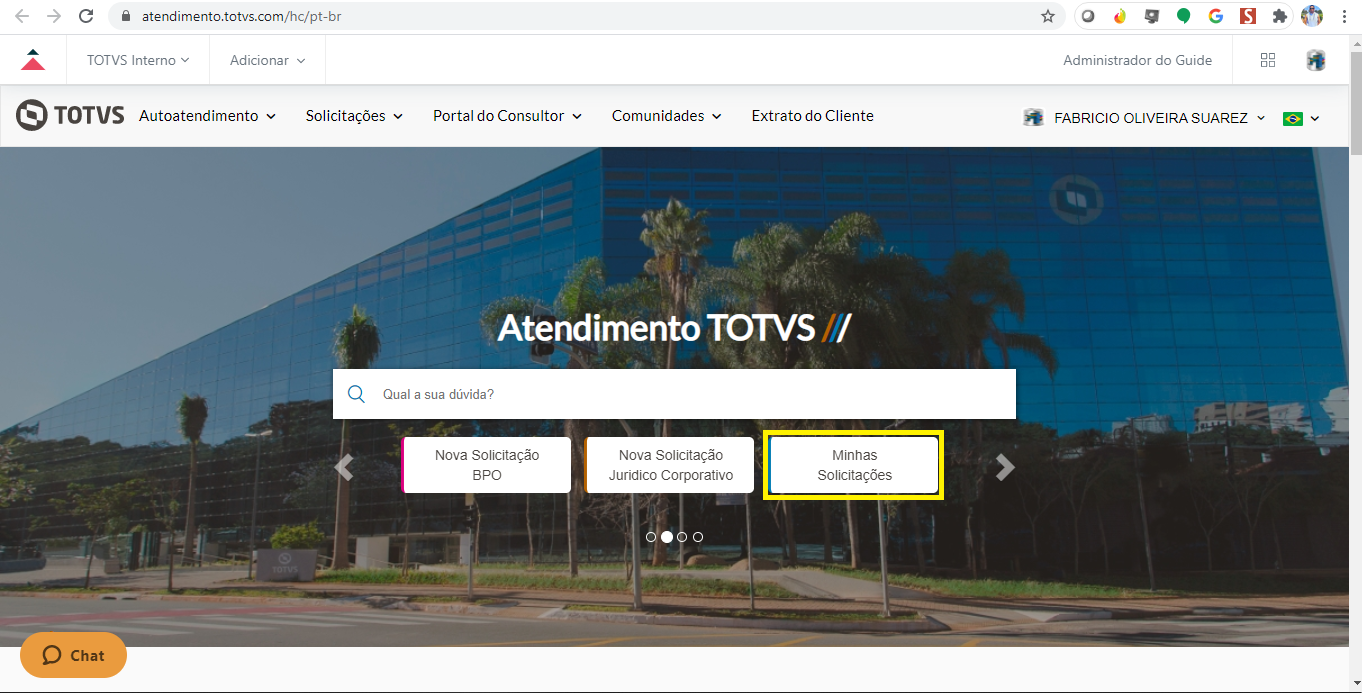Open the puzzle-piece extensions icon
The image size is (1362, 693).
pos(1279,16)
